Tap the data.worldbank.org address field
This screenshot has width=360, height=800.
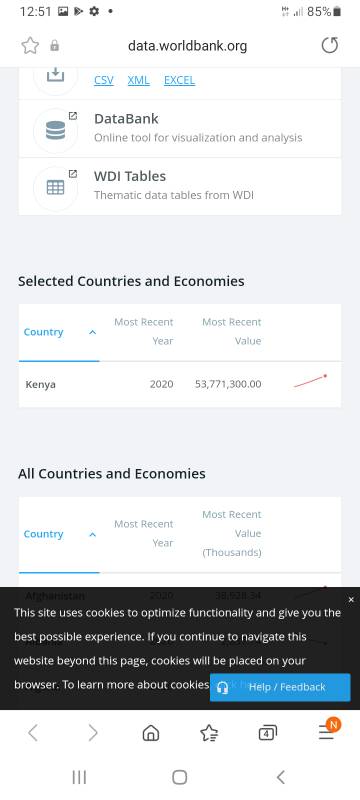[x=188, y=46]
